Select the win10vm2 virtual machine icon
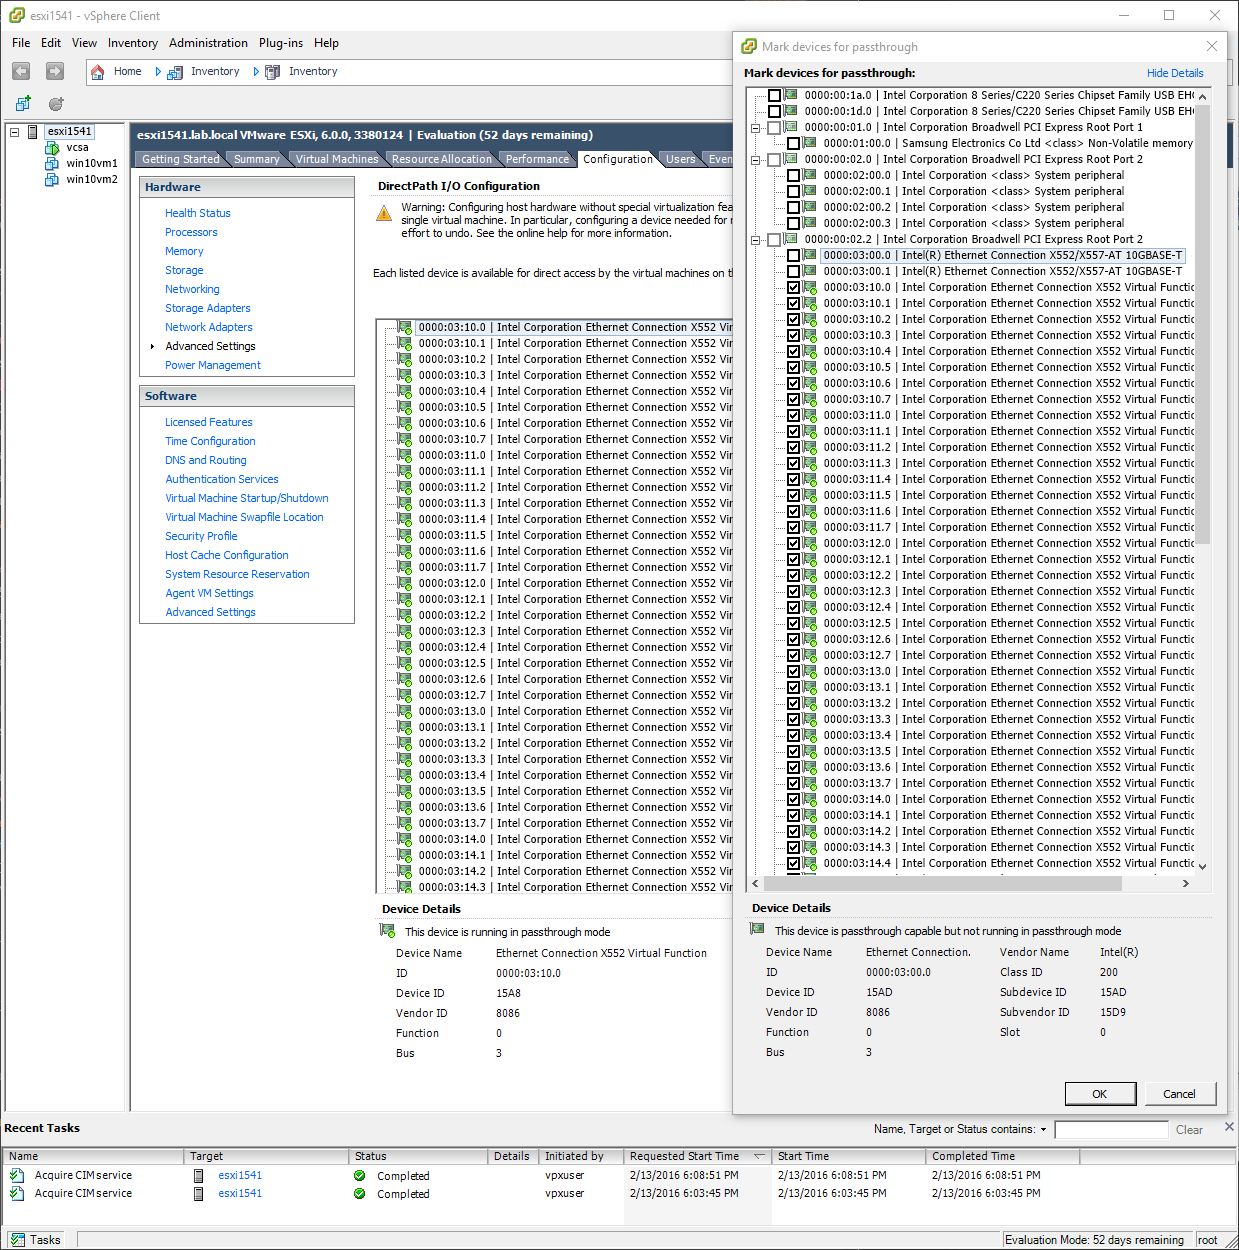The width and height of the screenshot is (1239, 1250). (52, 179)
